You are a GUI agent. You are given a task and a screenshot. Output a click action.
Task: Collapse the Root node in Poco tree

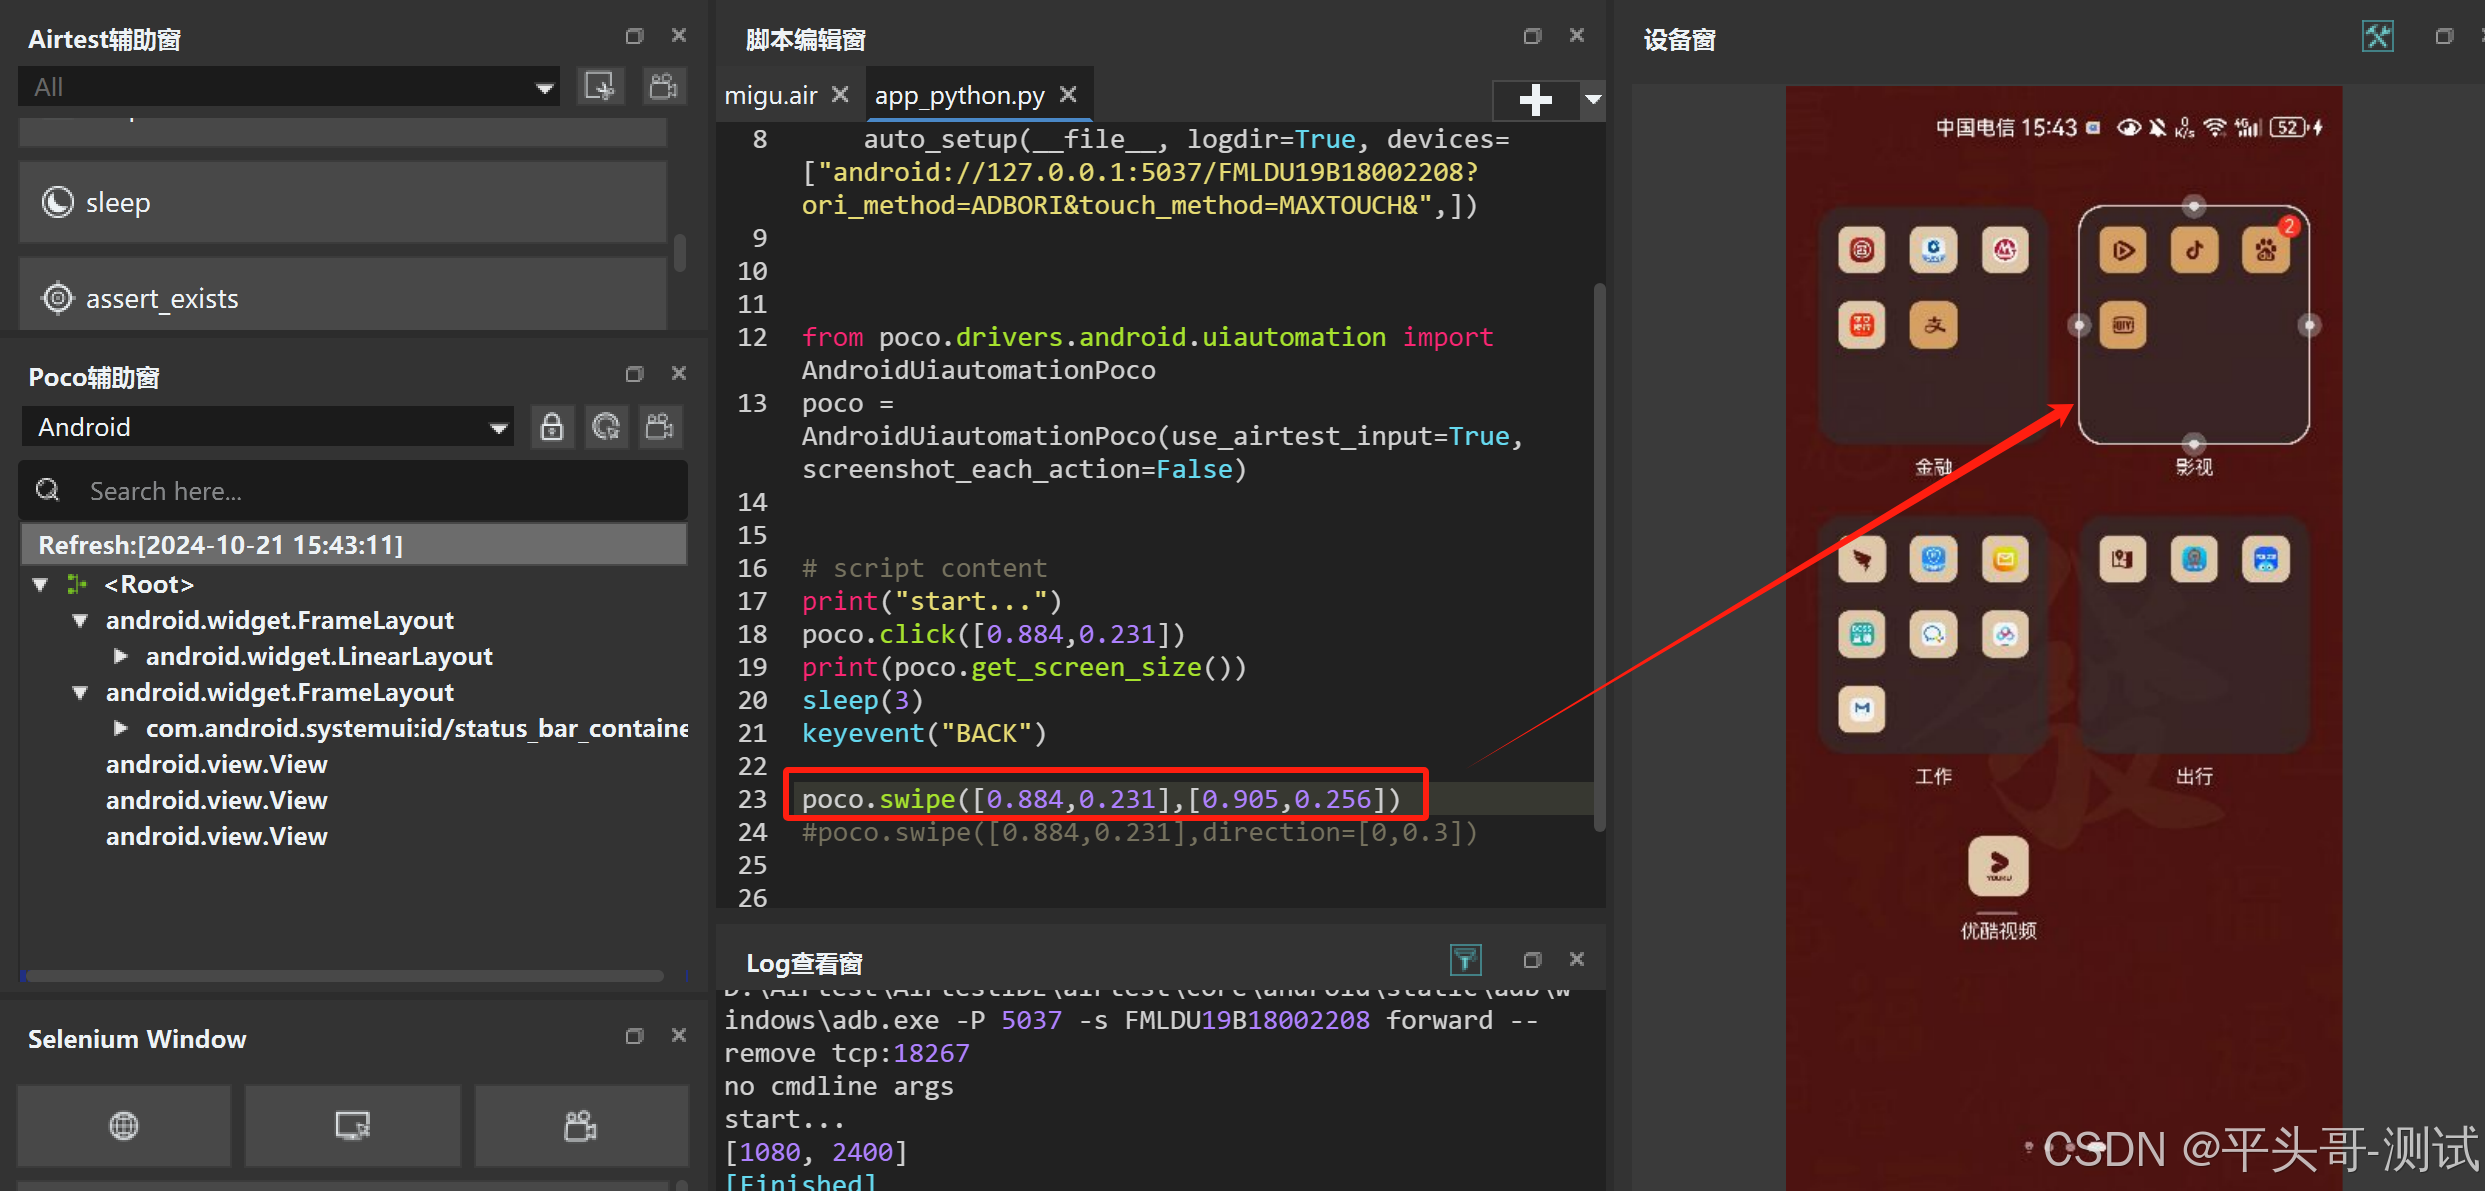click(x=41, y=584)
